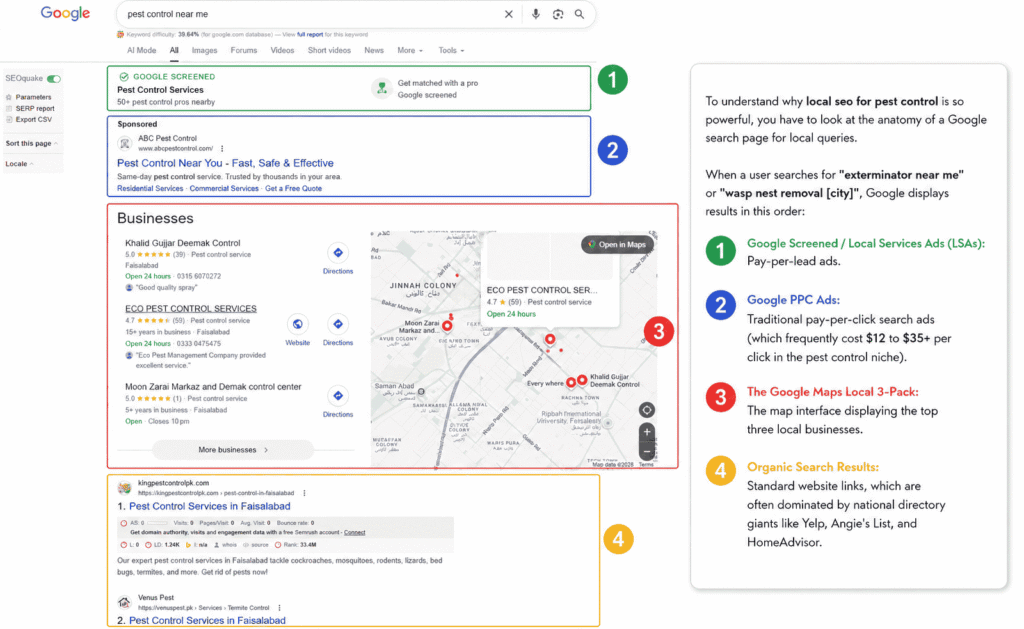Click the Venus Pest site favicon
The height and width of the screenshot is (629, 1024).
[124, 602]
